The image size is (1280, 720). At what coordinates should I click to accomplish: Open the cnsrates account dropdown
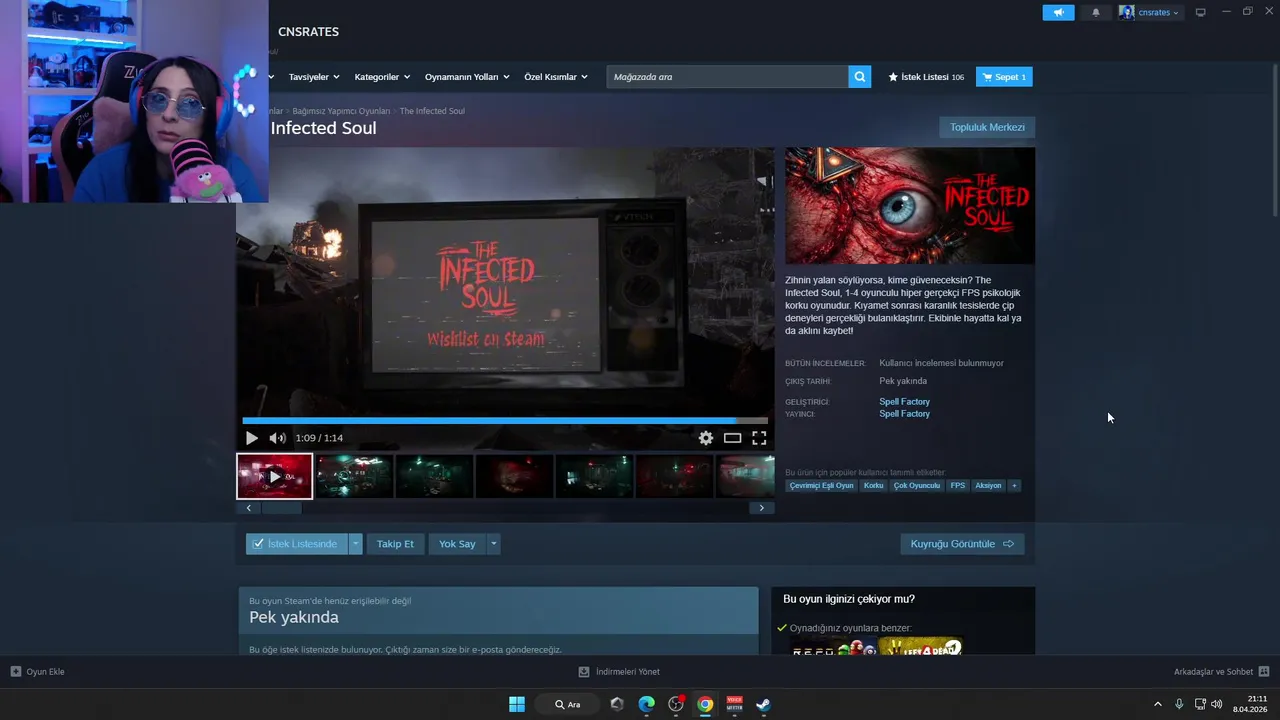coord(1150,13)
